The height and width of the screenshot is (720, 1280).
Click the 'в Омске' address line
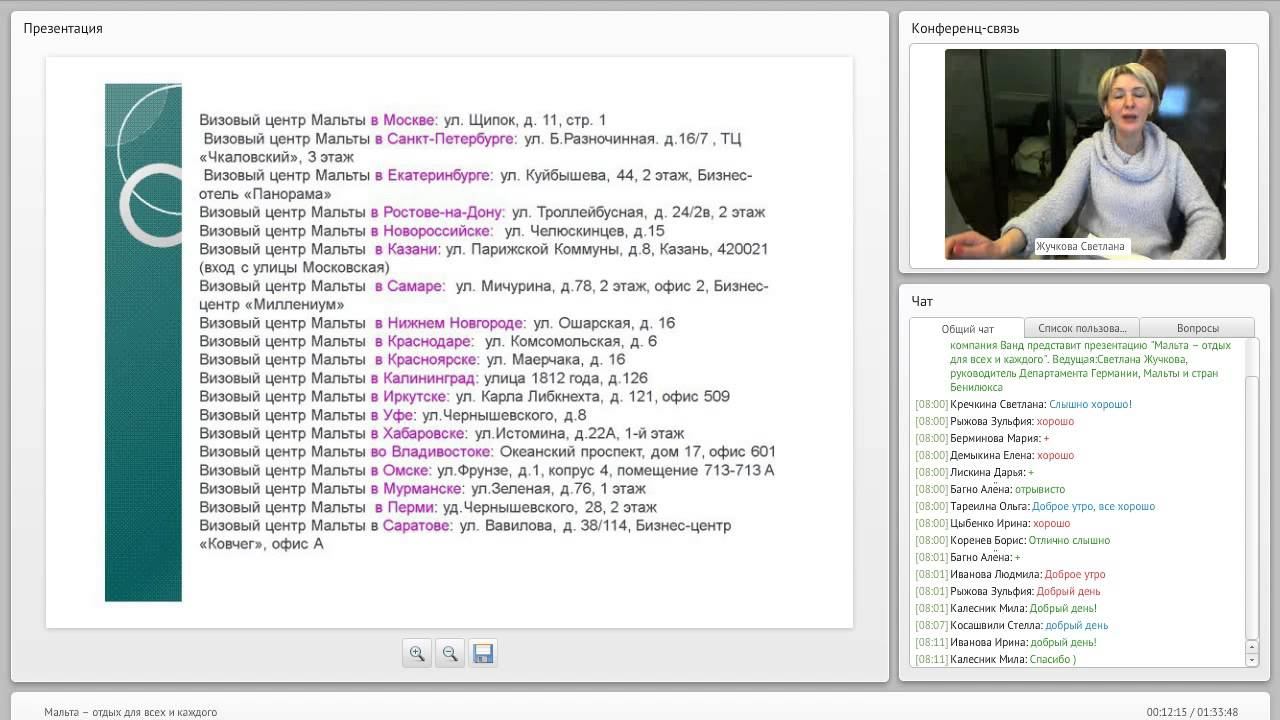[x=487, y=470]
